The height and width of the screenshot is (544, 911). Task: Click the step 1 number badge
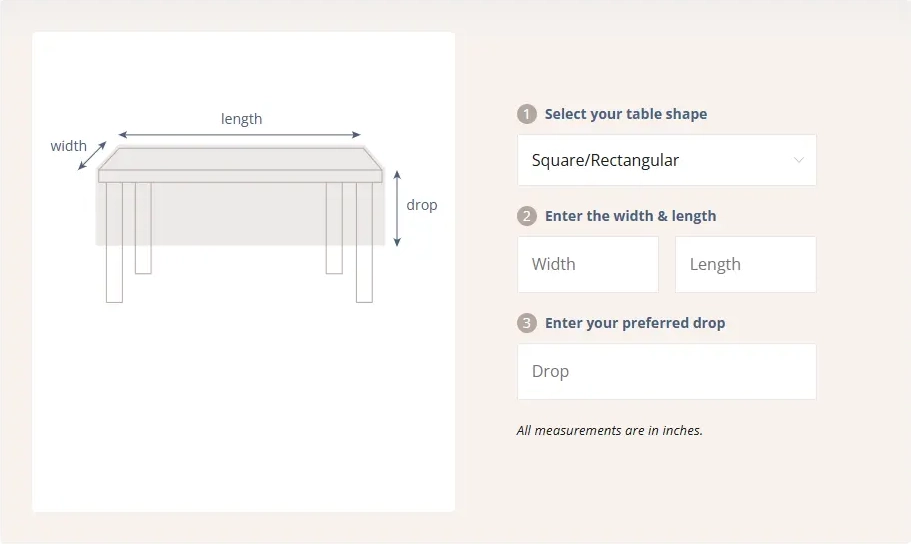[x=527, y=114]
